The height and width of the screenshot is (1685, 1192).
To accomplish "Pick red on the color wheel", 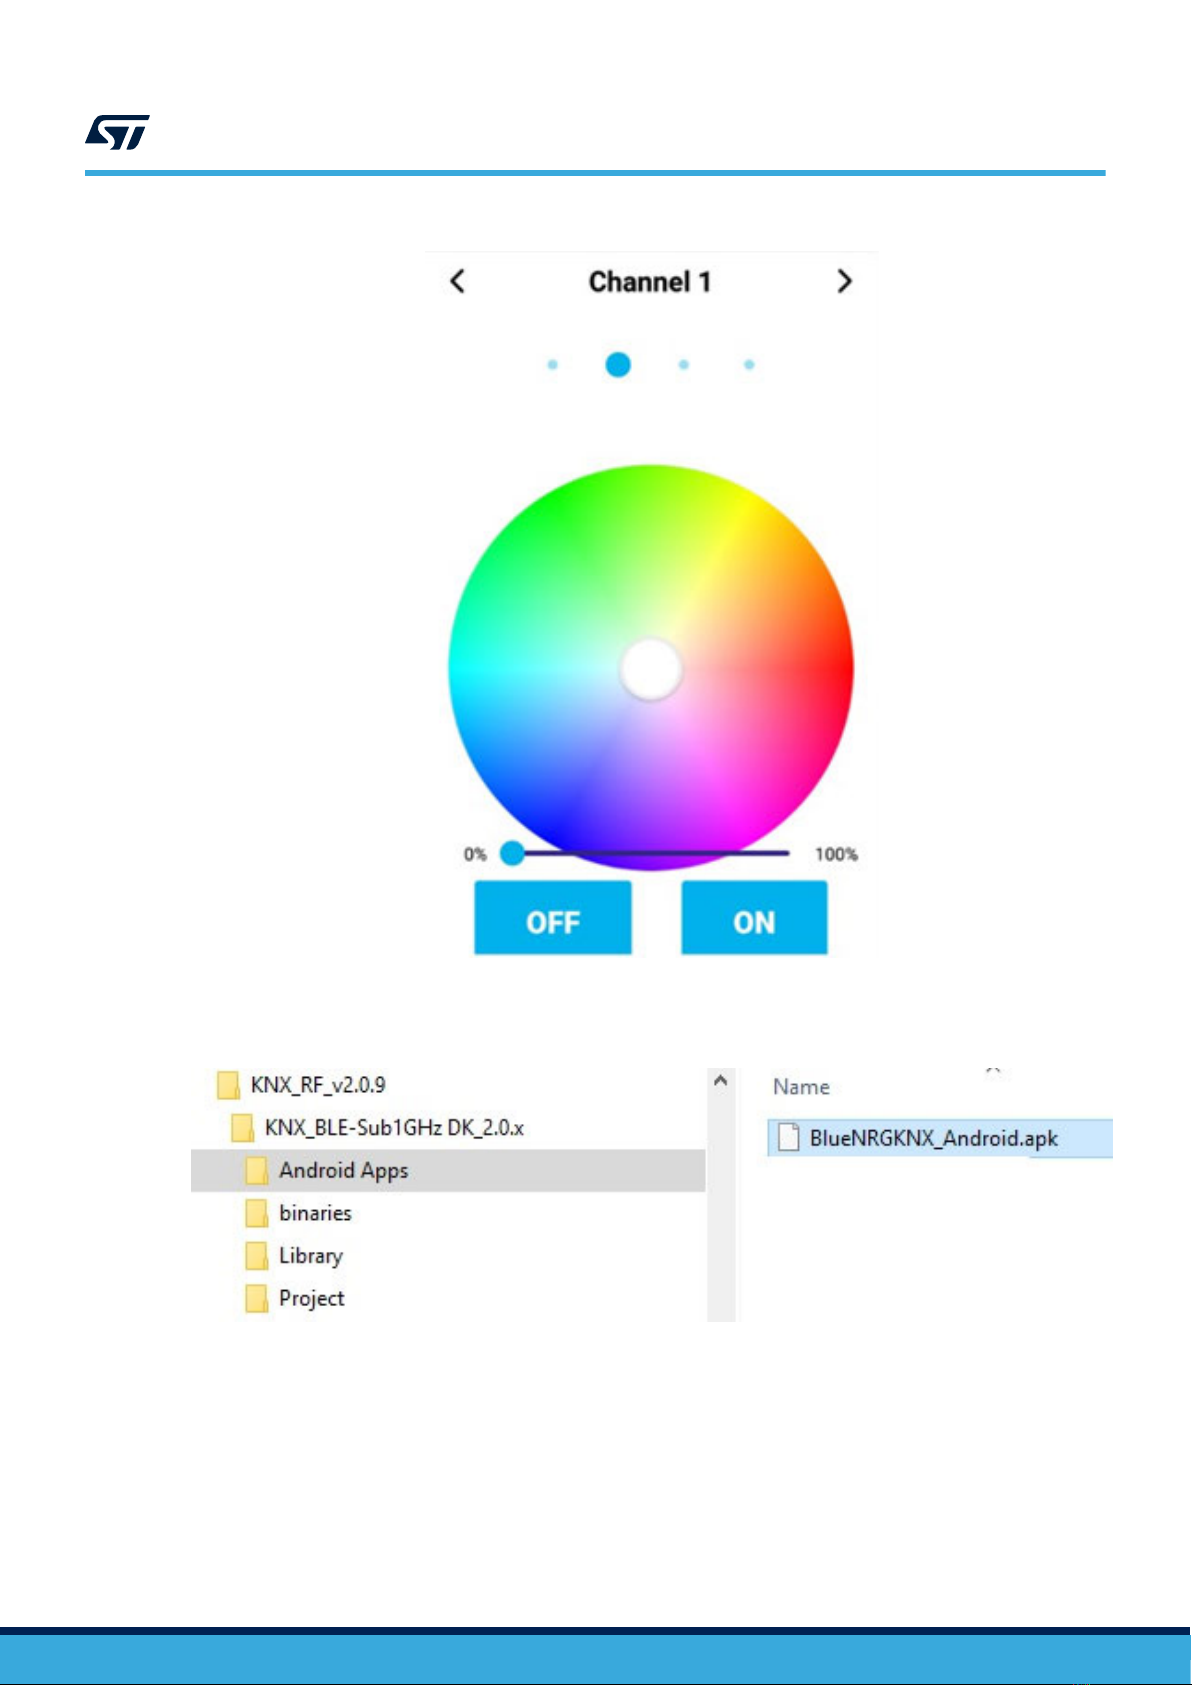I will click(835, 668).
